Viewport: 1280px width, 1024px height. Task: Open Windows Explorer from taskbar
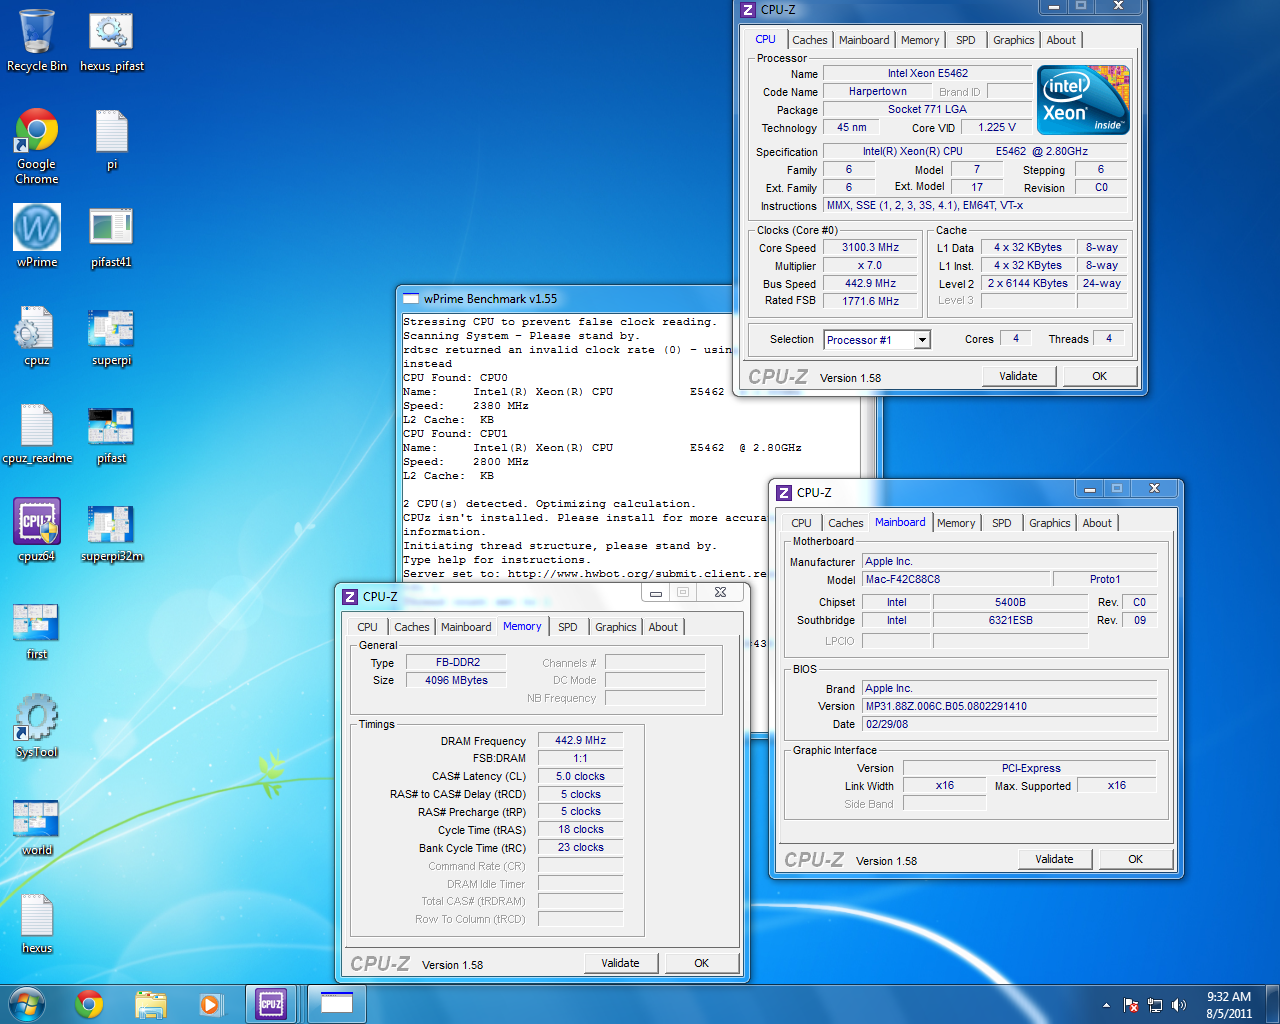point(150,1004)
